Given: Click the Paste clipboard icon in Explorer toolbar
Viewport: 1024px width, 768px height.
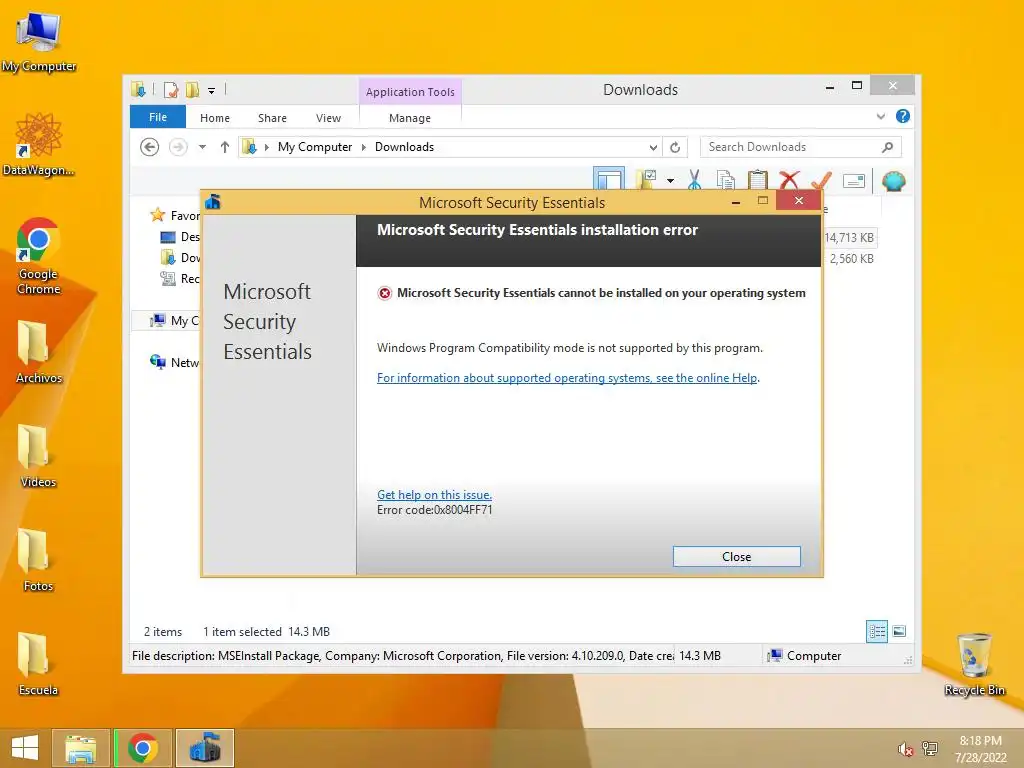Looking at the screenshot, I should click(x=758, y=180).
